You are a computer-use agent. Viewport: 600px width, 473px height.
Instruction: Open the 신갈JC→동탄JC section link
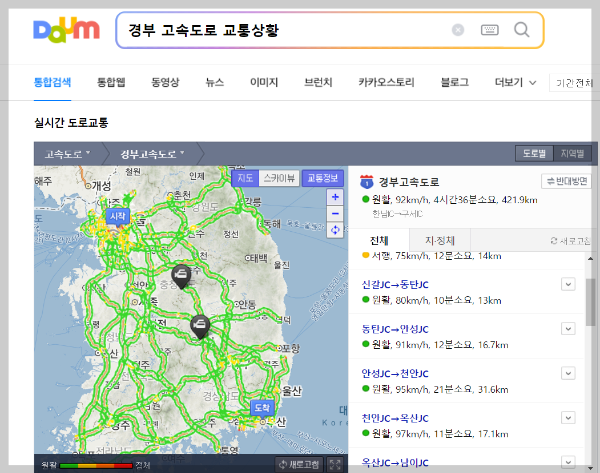point(395,285)
